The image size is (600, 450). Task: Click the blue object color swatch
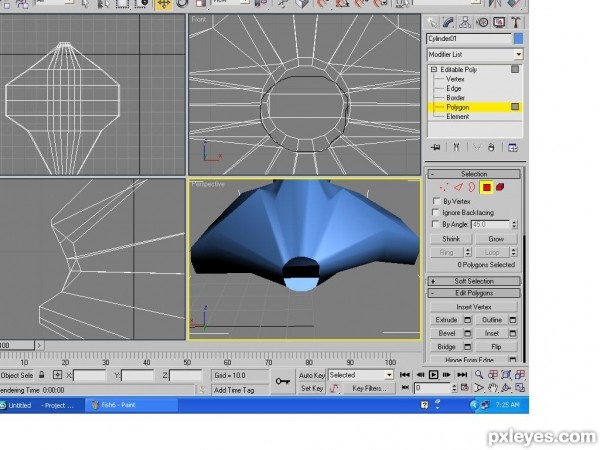pyautogui.click(x=518, y=39)
